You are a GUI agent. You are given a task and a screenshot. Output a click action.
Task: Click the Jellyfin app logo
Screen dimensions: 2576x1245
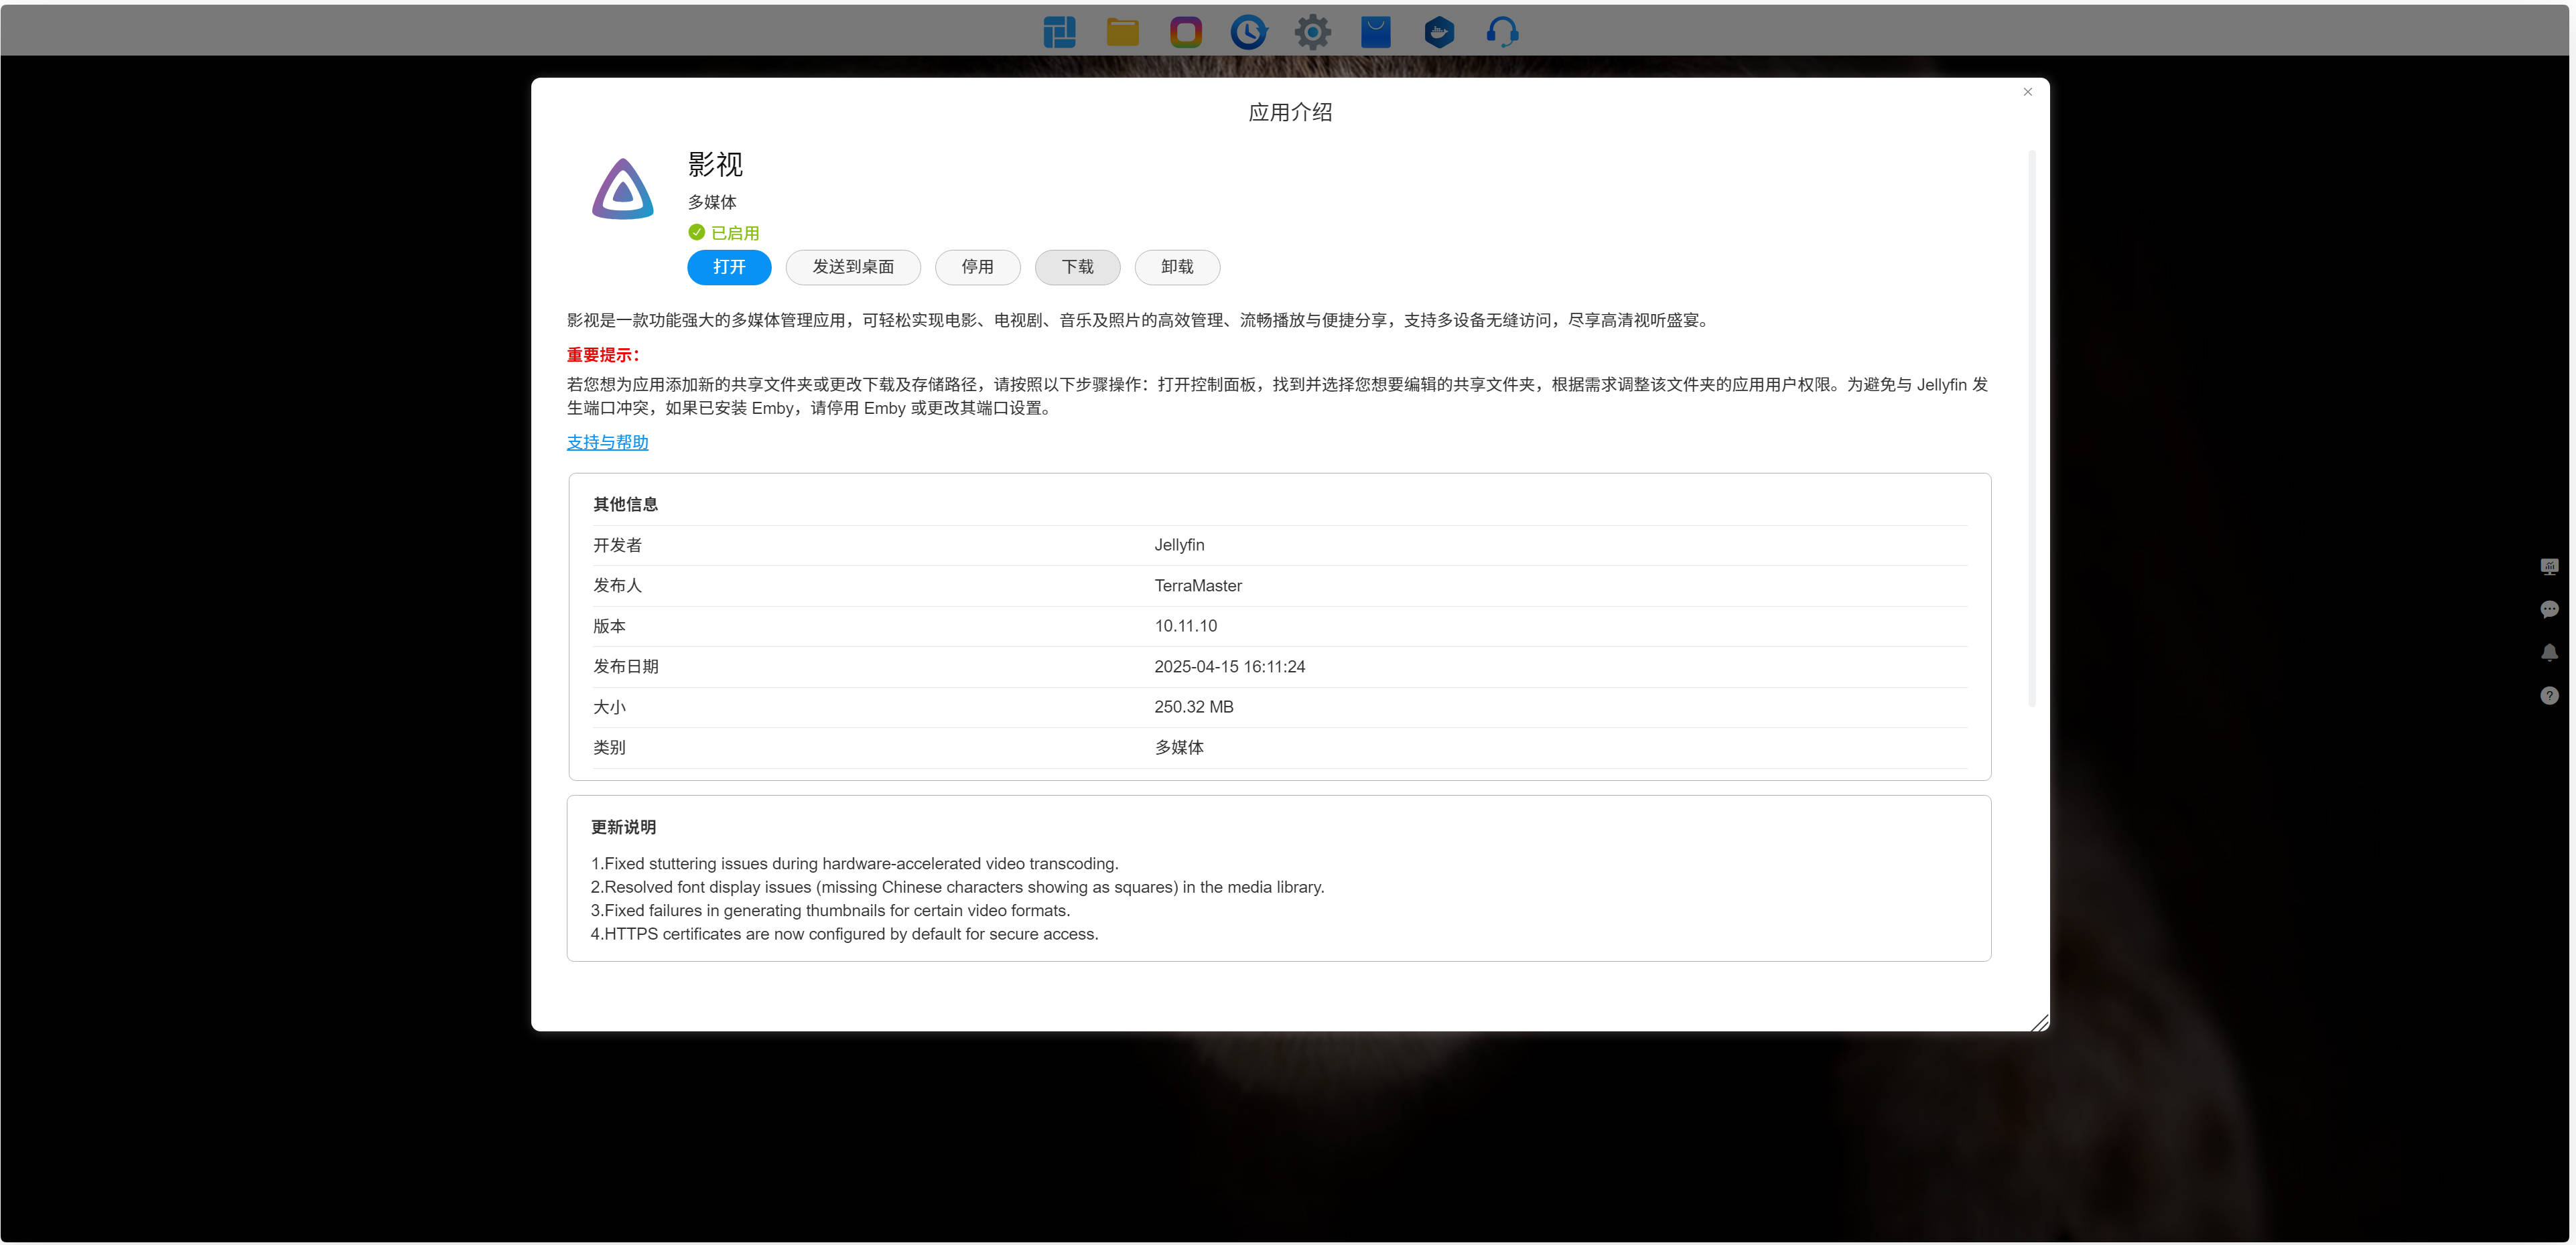pos(622,189)
